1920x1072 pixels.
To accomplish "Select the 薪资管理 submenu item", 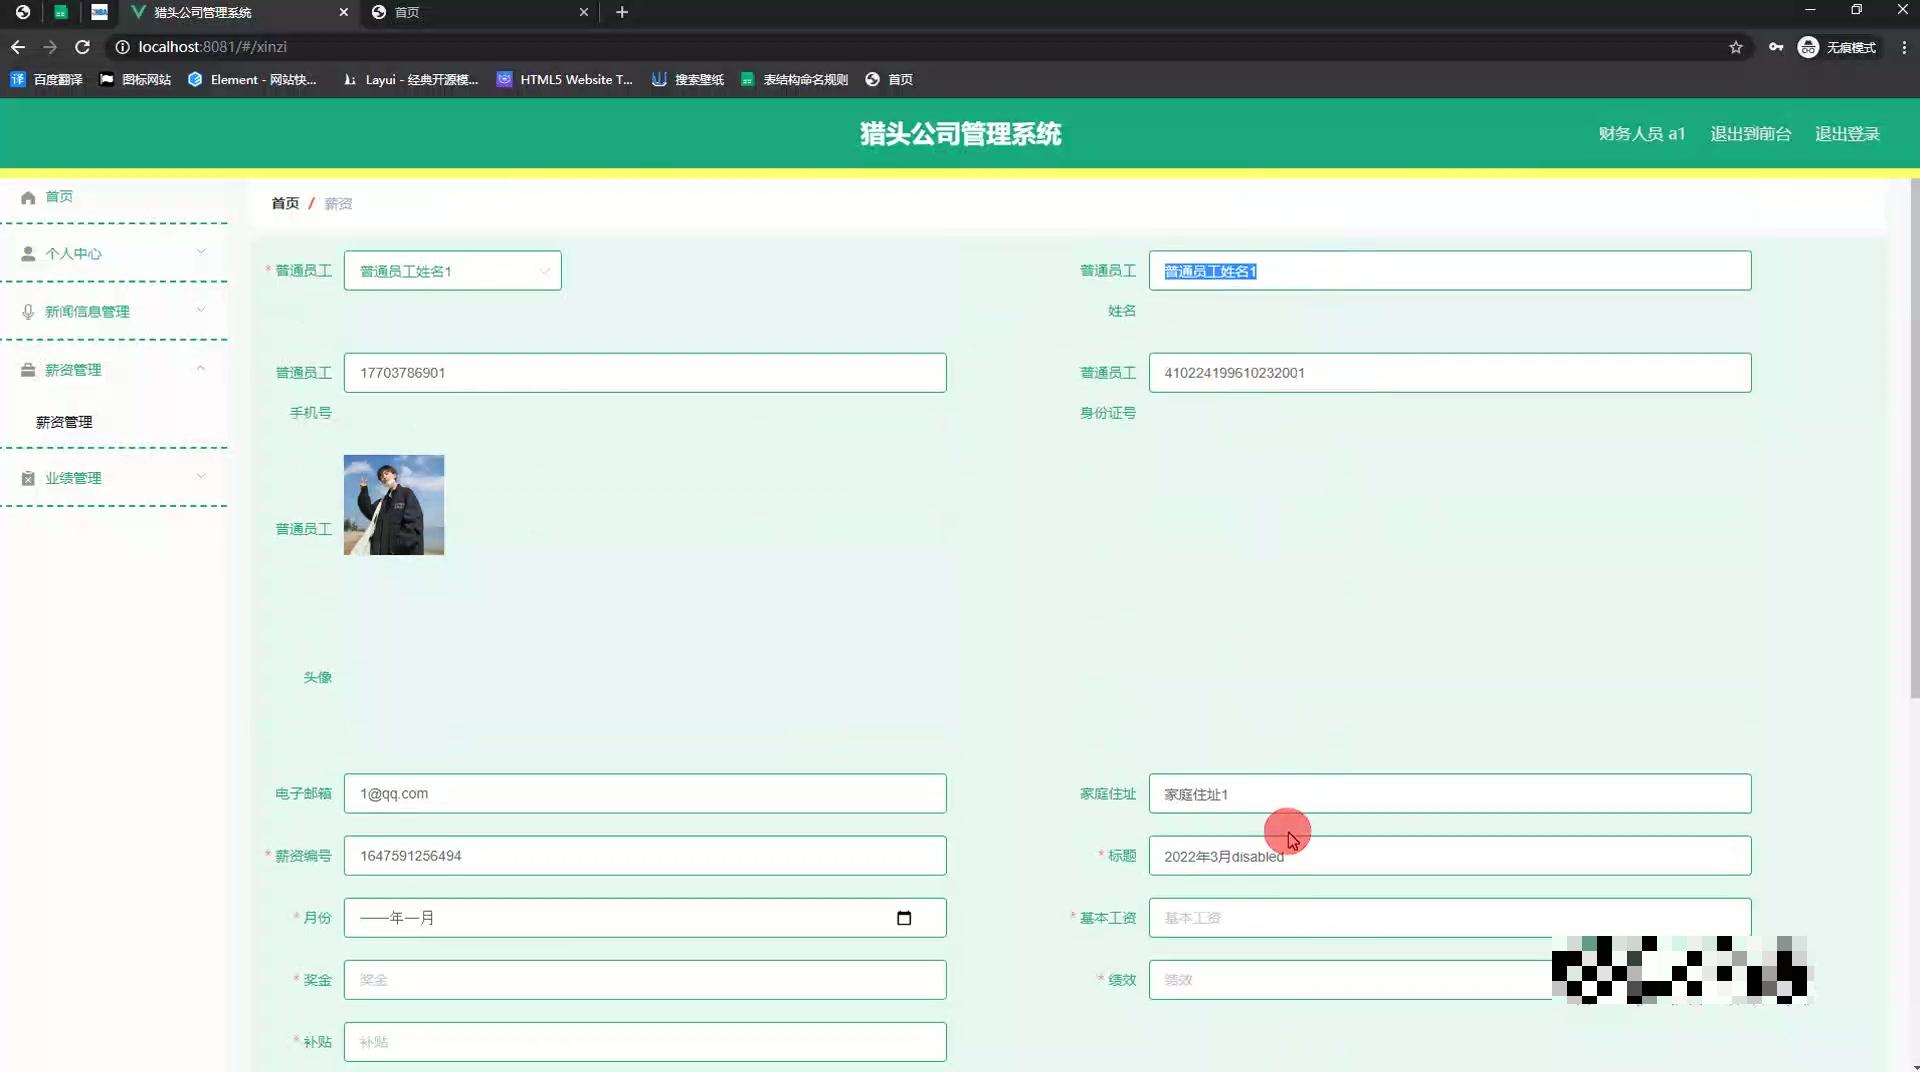I will click(64, 422).
